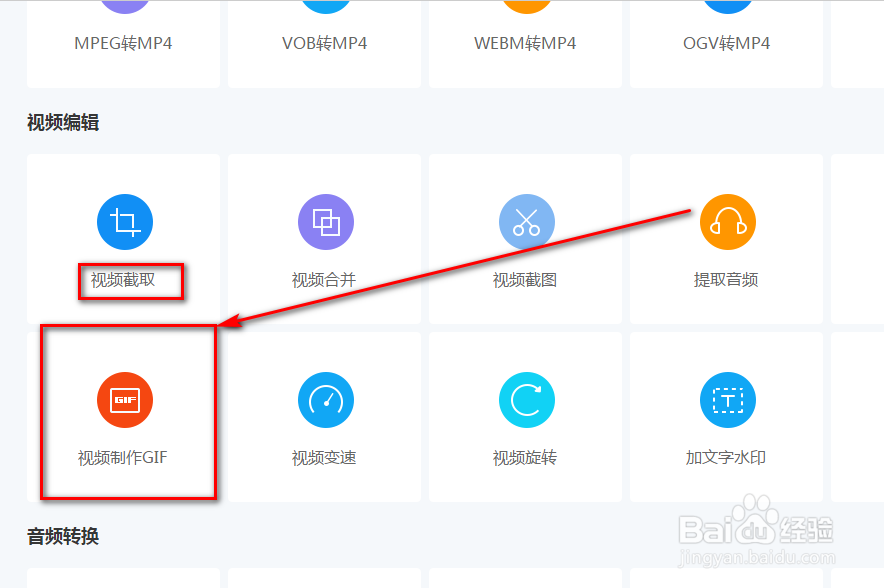
Task: Open the 视频变速 speedometer icon
Action: click(x=325, y=399)
